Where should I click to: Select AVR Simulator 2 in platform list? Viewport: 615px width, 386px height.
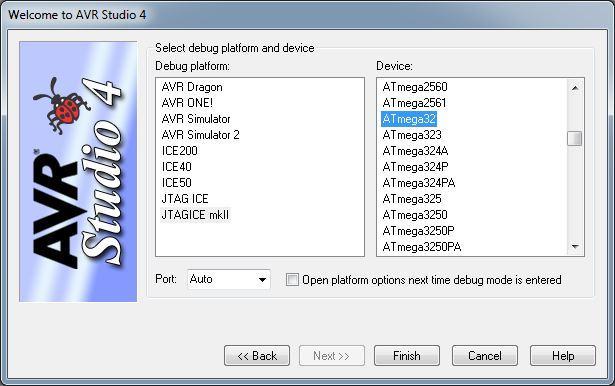[x=200, y=135]
